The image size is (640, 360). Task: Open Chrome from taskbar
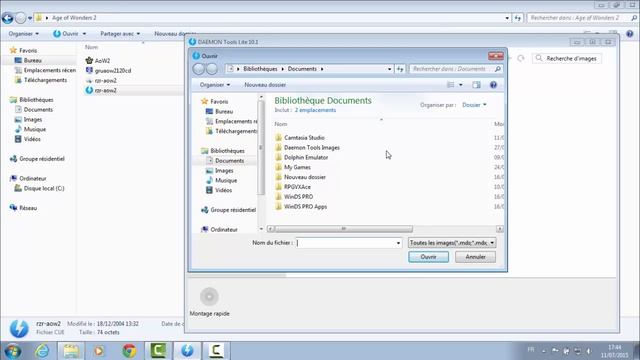click(x=129, y=351)
